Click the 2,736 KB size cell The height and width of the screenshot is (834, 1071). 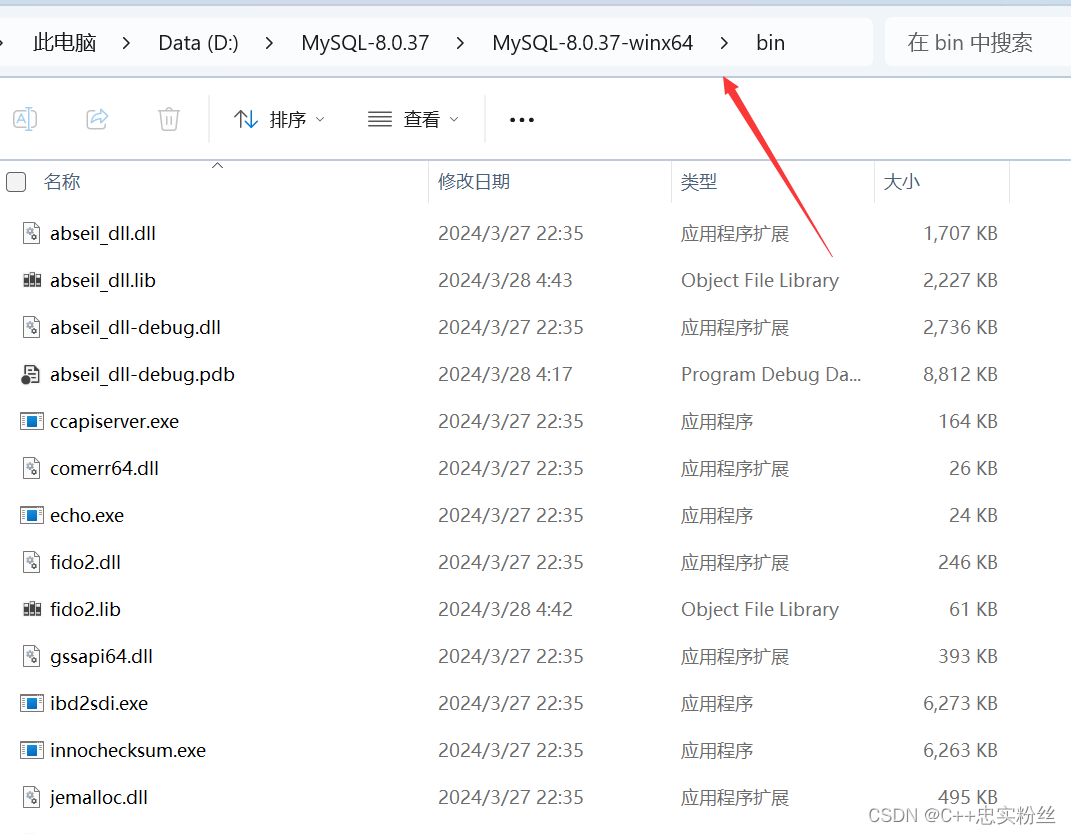click(960, 328)
